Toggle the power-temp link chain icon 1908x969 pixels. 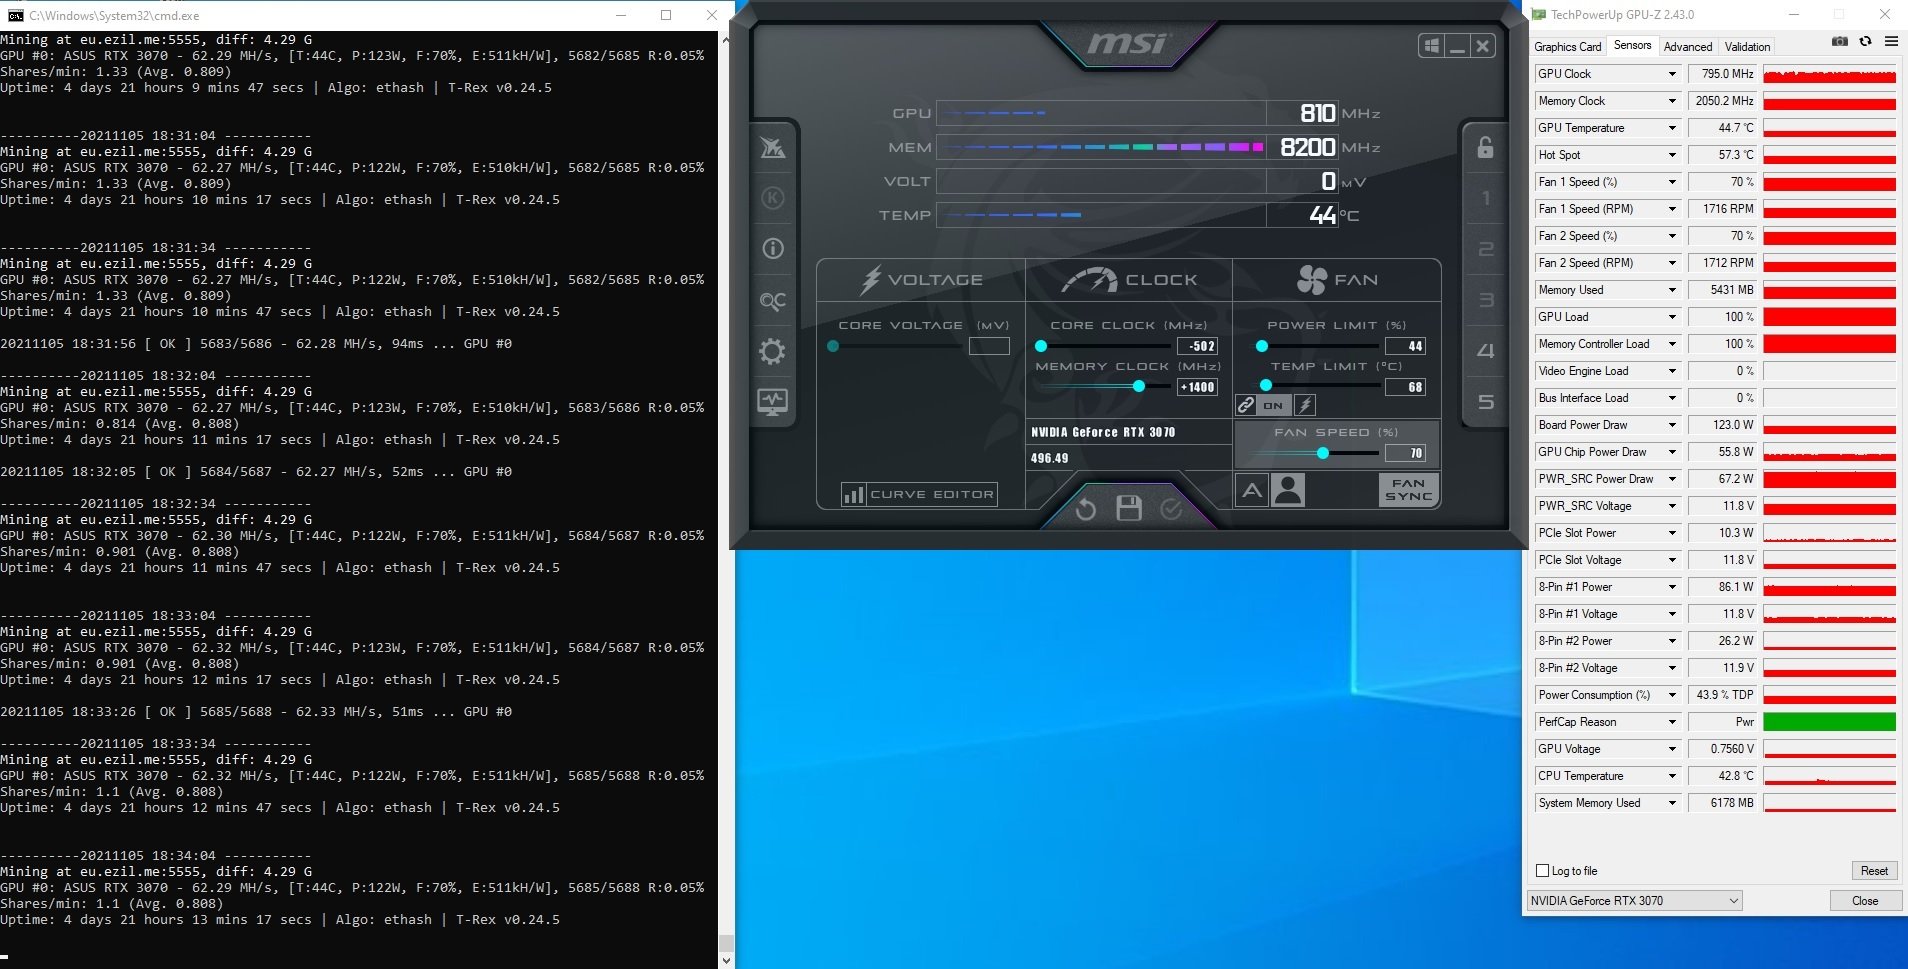click(1246, 405)
